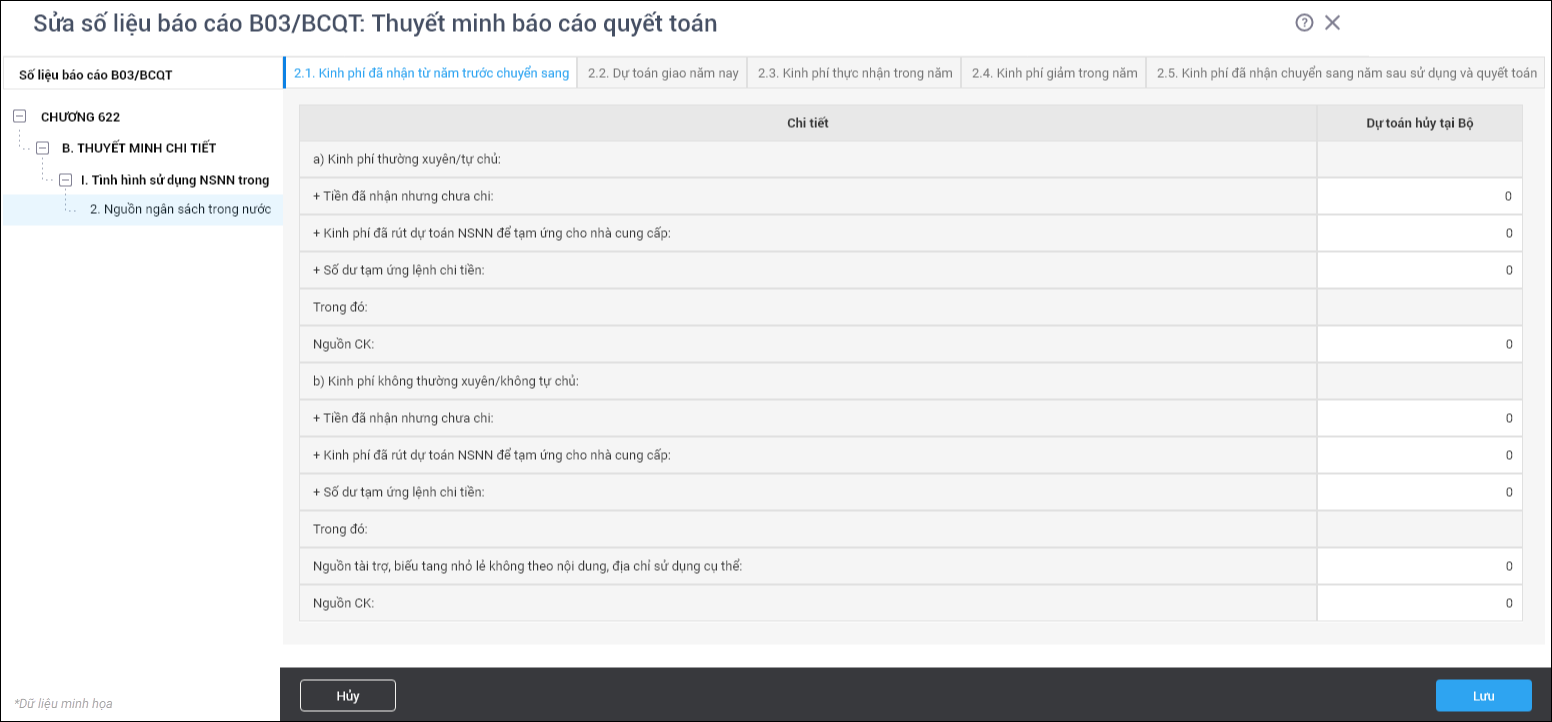Select 2. Nguồn ngân sách trong nước item
The height and width of the screenshot is (722, 1552).
coord(180,210)
